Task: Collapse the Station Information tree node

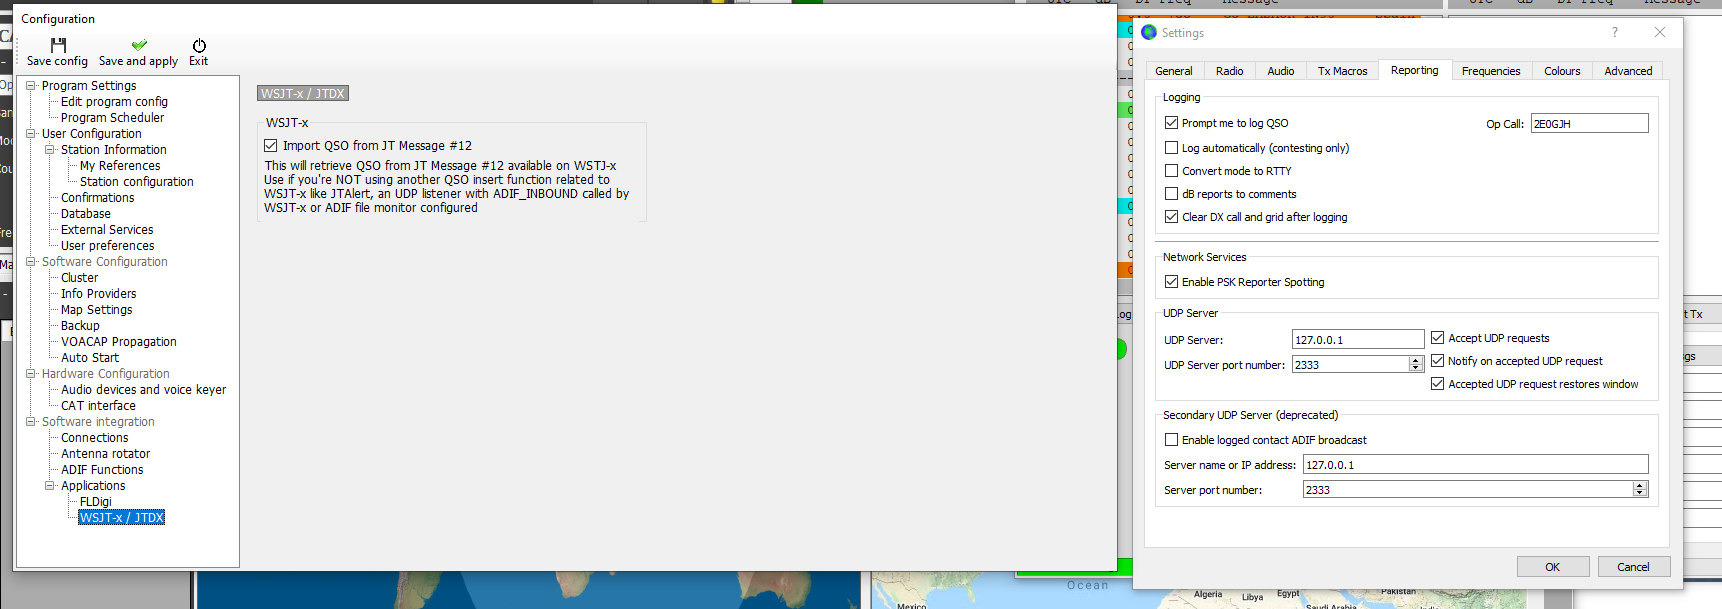Action: [x=50, y=150]
